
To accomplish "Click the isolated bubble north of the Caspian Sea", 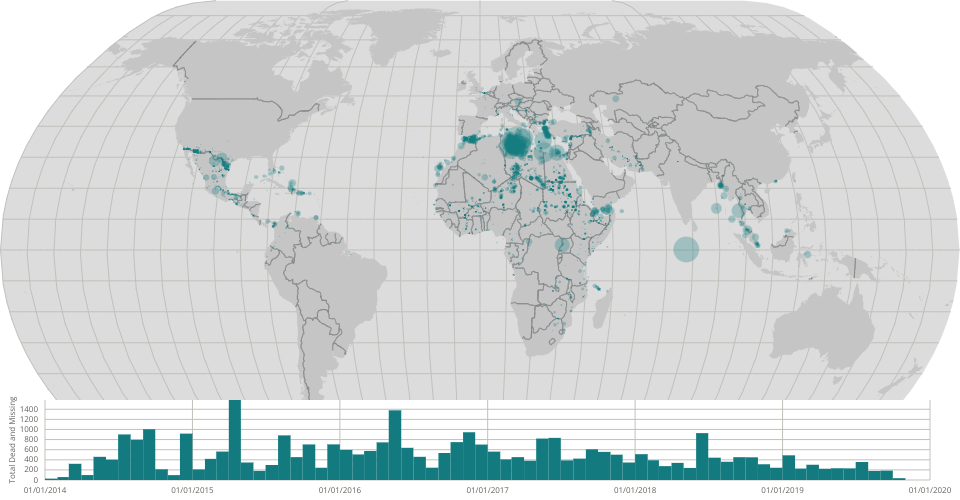I will point(617,100).
